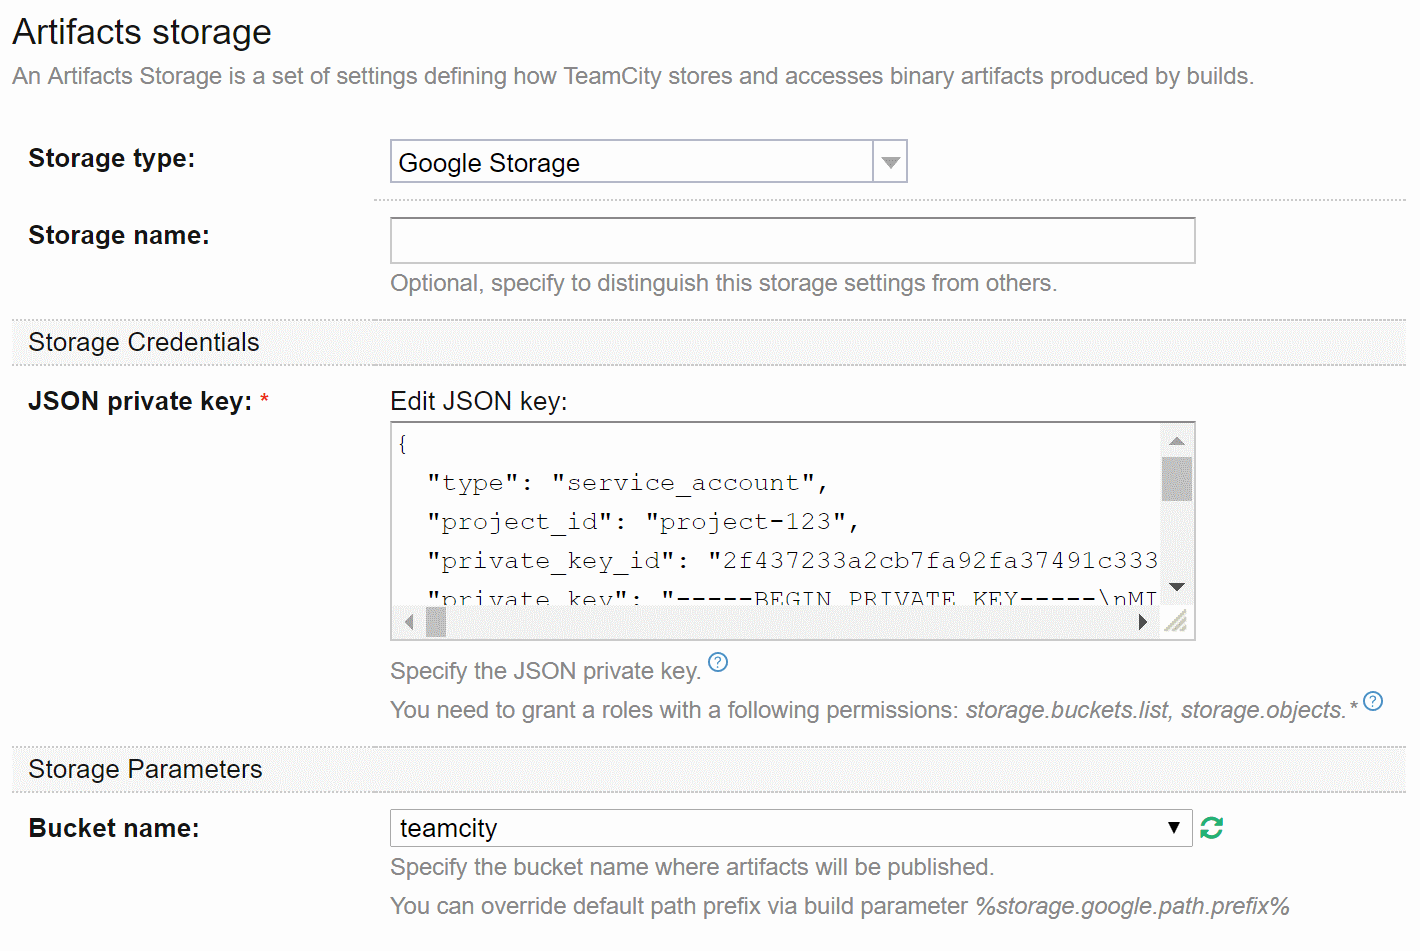Select the Storage Credentials section header
This screenshot has height=951, width=1420.
(x=144, y=342)
